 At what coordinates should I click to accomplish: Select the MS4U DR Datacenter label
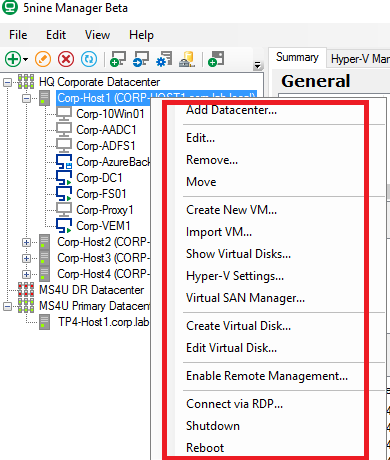coord(91,290)
